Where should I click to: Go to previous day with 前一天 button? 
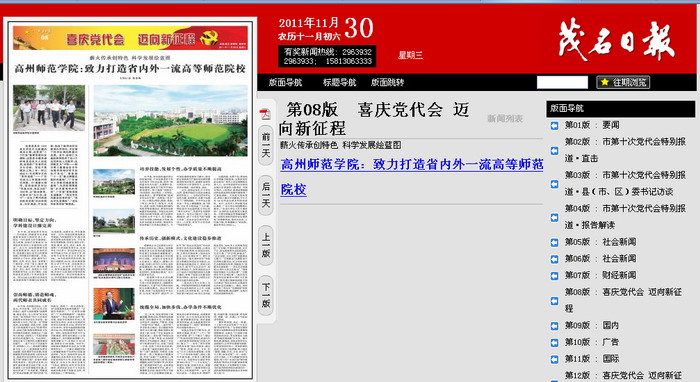[x=266, y=145]
